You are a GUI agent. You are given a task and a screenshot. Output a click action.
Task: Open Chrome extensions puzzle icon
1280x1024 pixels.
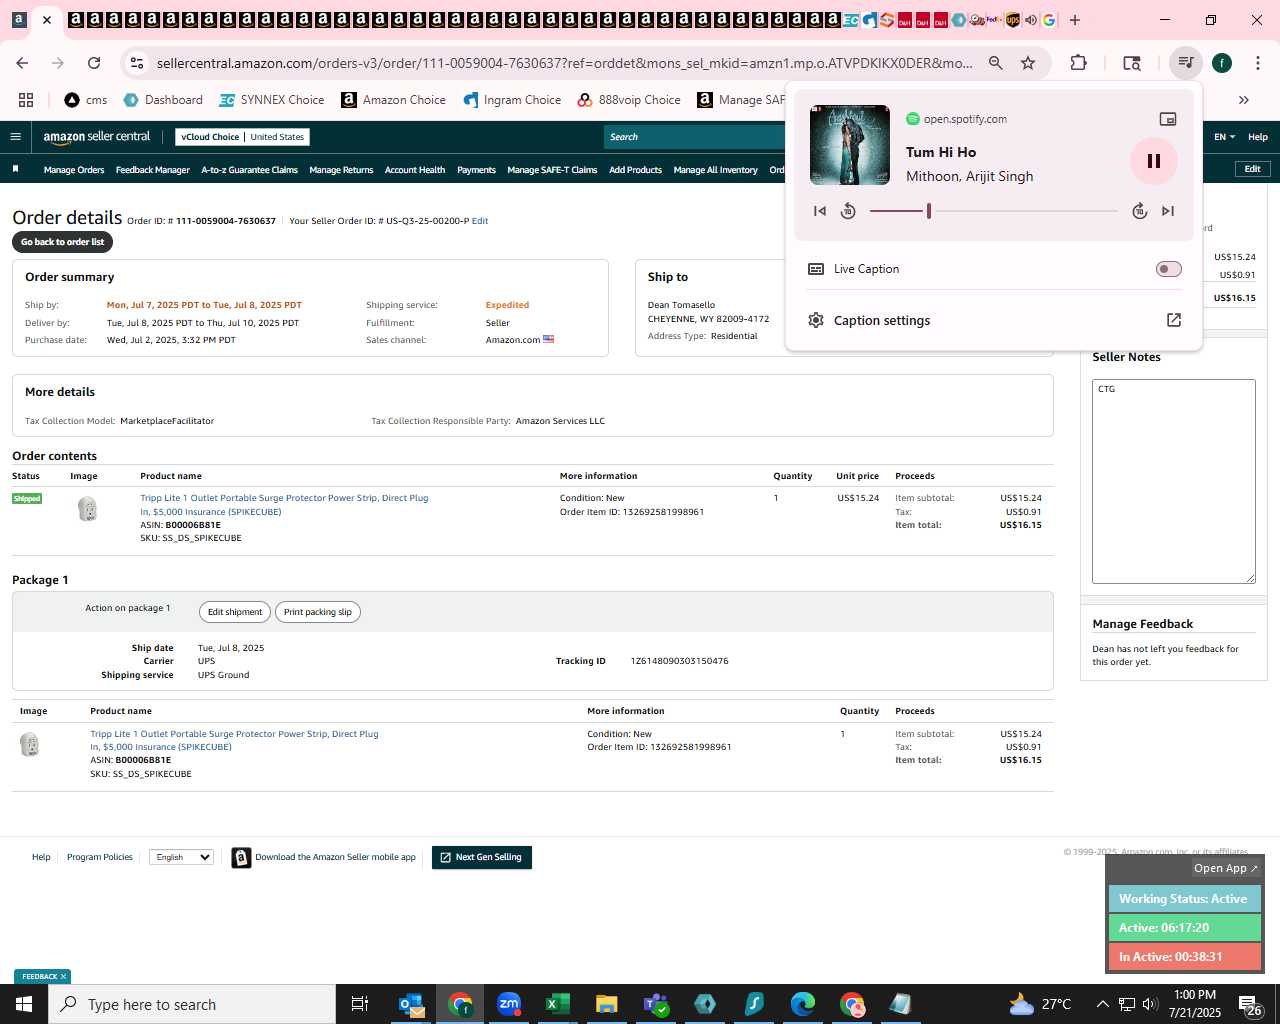point(1078,63)
